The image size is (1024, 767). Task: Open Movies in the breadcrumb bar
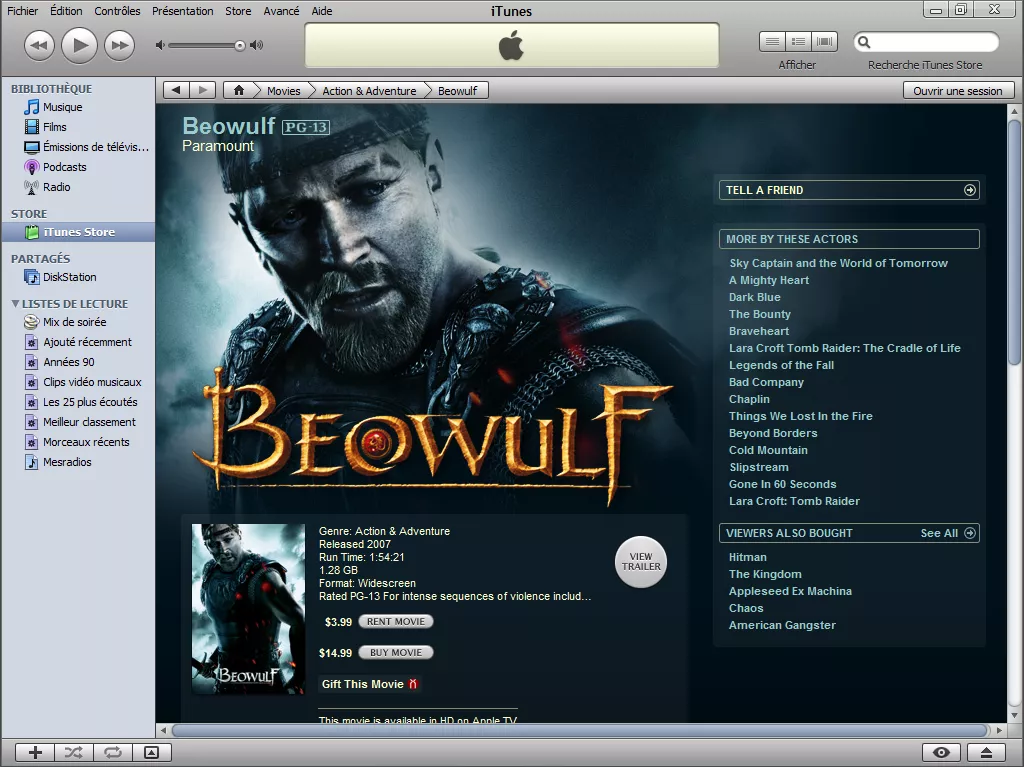pos(283,91)
